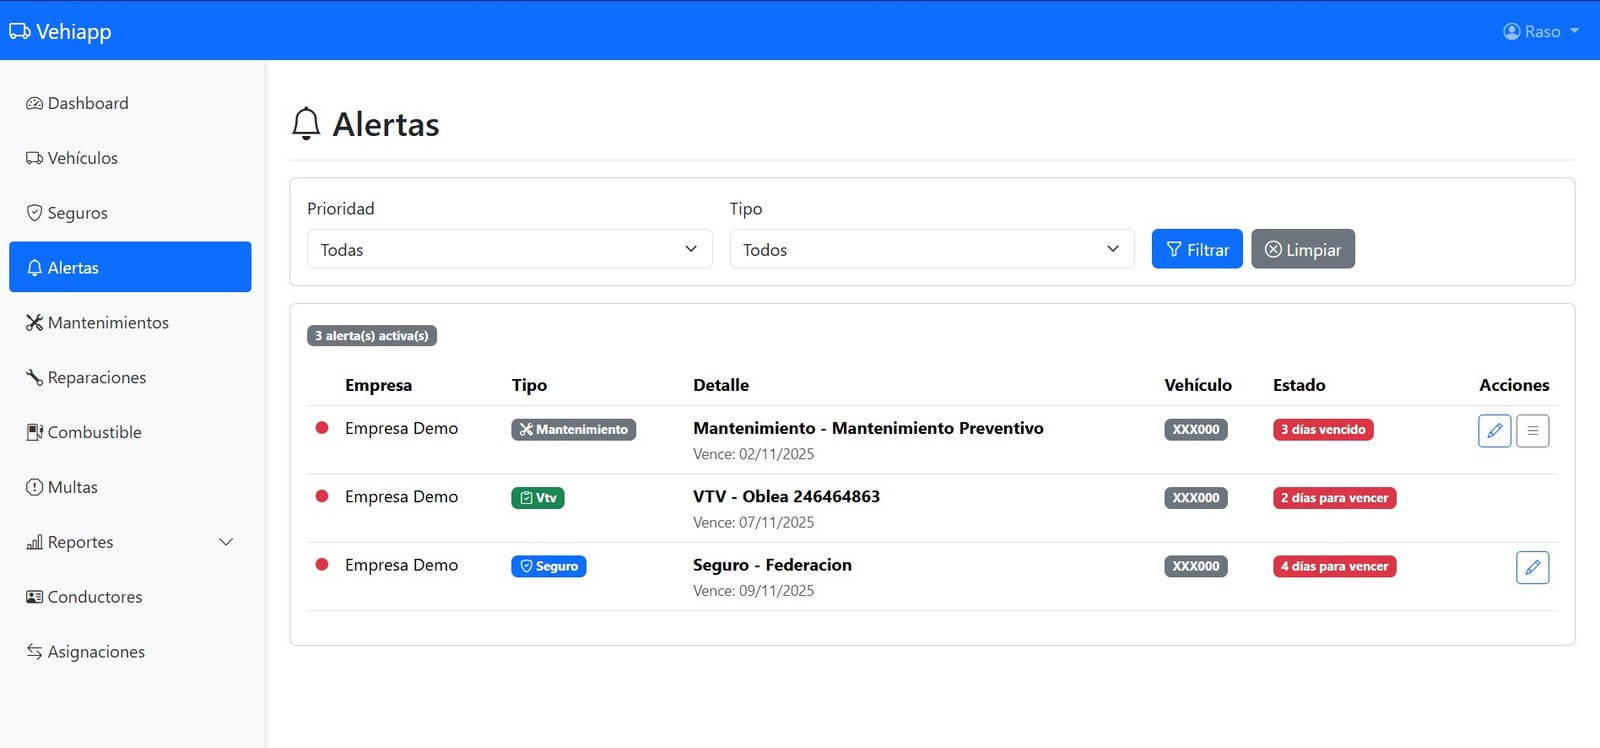1600x748 pixels.
Task: Open the Raso user menu
Action: pyautogui.click(x=1541, y=31)
